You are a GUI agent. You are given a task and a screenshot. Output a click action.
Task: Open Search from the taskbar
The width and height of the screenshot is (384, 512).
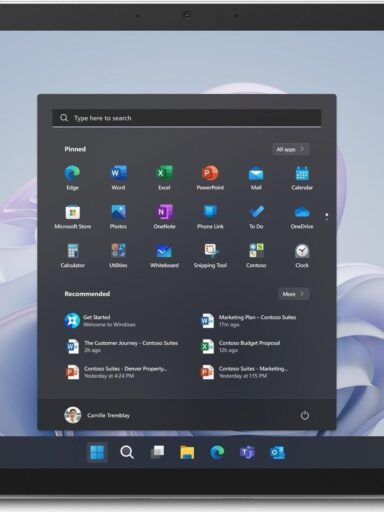[x=127, y=452]
